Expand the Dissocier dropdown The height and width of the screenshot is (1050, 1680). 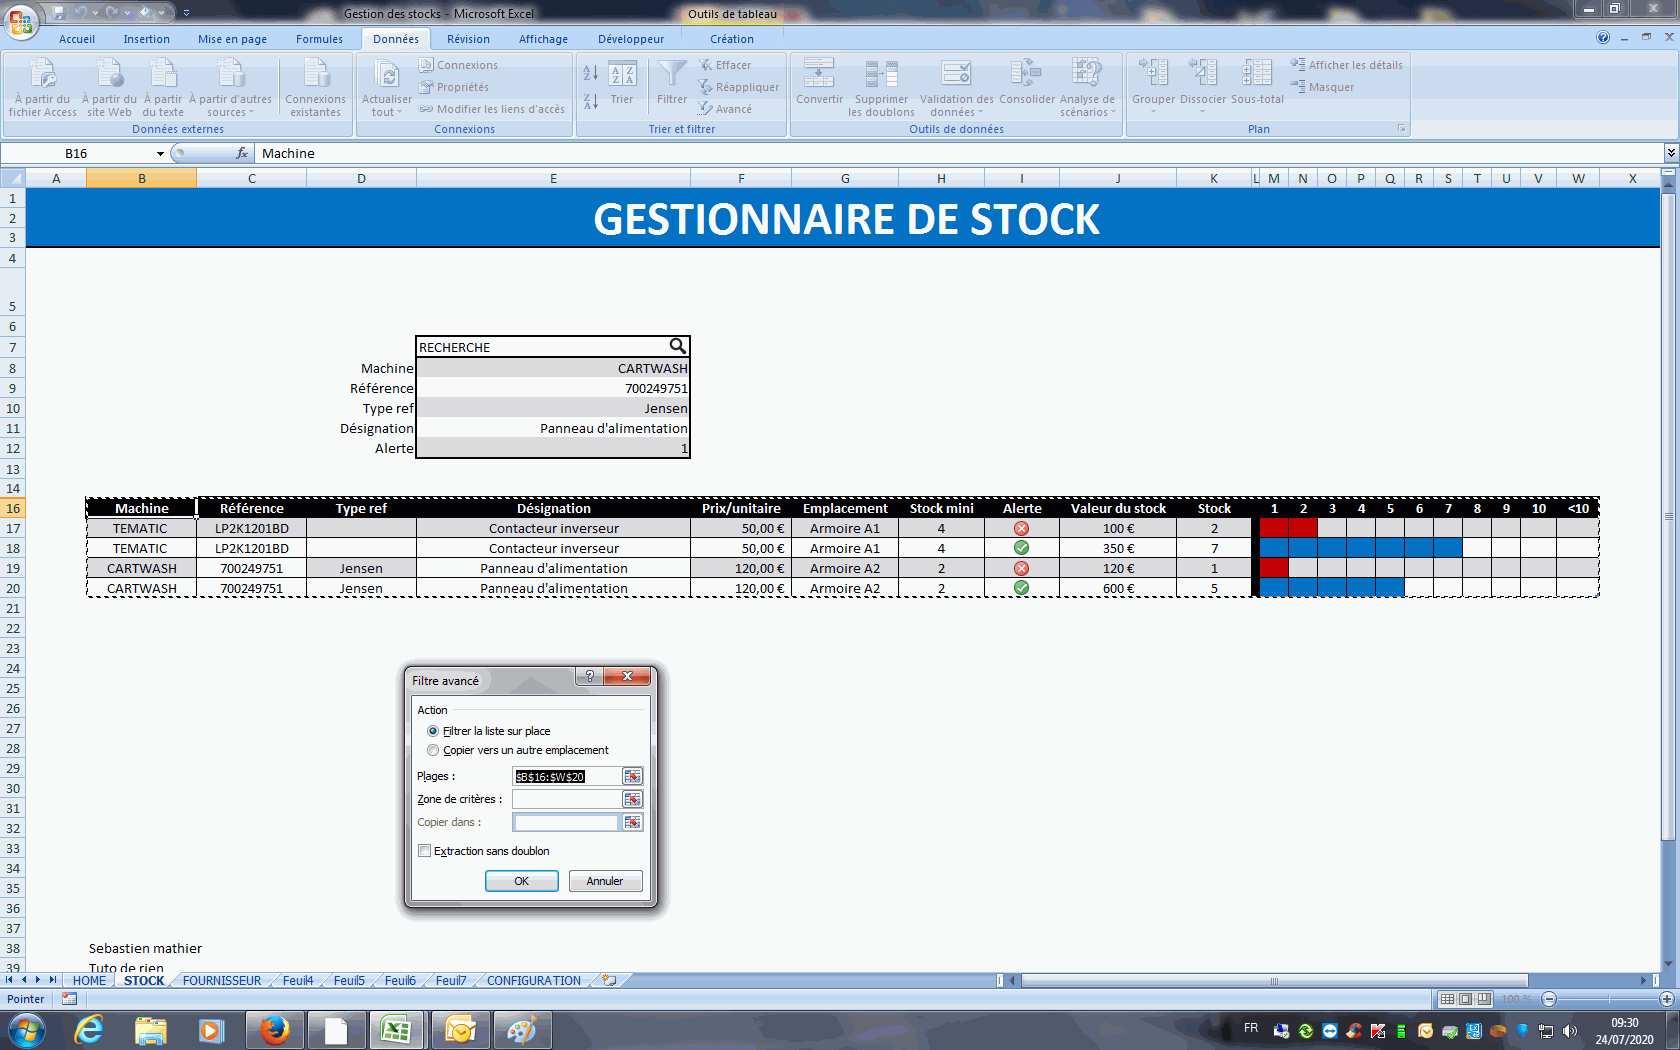click(x=1202, y=111)
